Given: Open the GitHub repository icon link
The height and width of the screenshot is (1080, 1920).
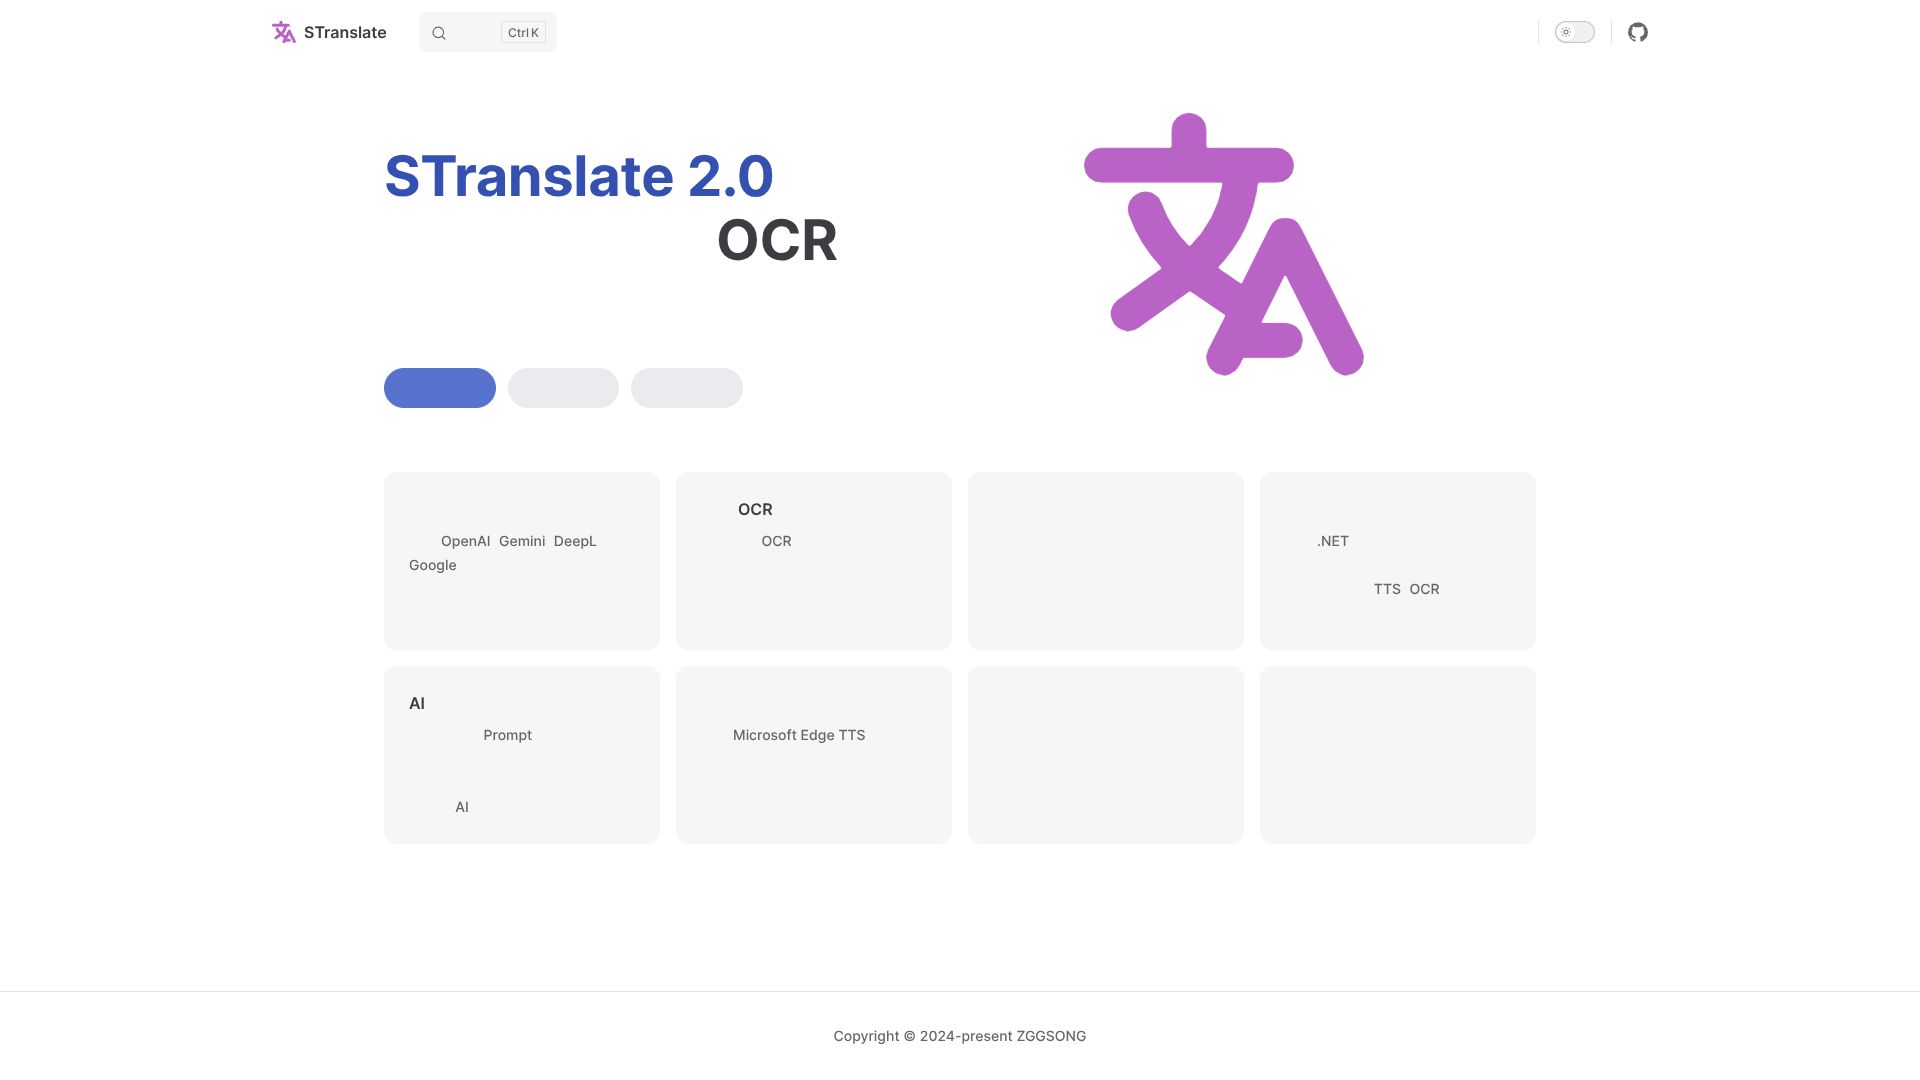Looking at the screenshot, I should point(1638,32).
